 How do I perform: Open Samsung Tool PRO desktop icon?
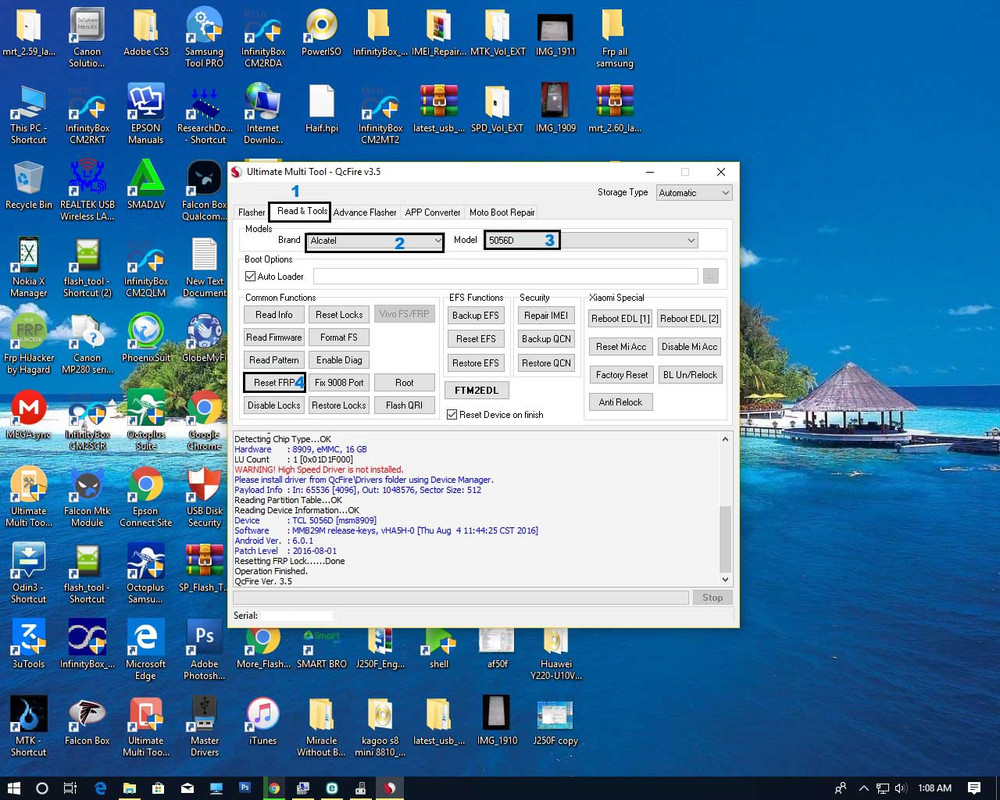tap(204, 37)
